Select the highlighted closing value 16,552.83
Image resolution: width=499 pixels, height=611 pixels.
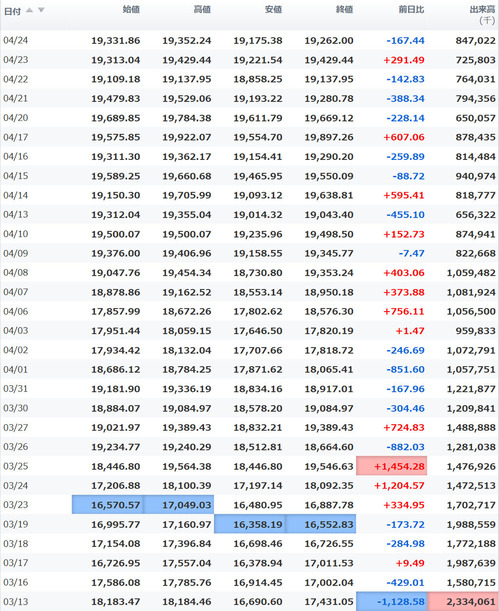(x=321, y=524)
